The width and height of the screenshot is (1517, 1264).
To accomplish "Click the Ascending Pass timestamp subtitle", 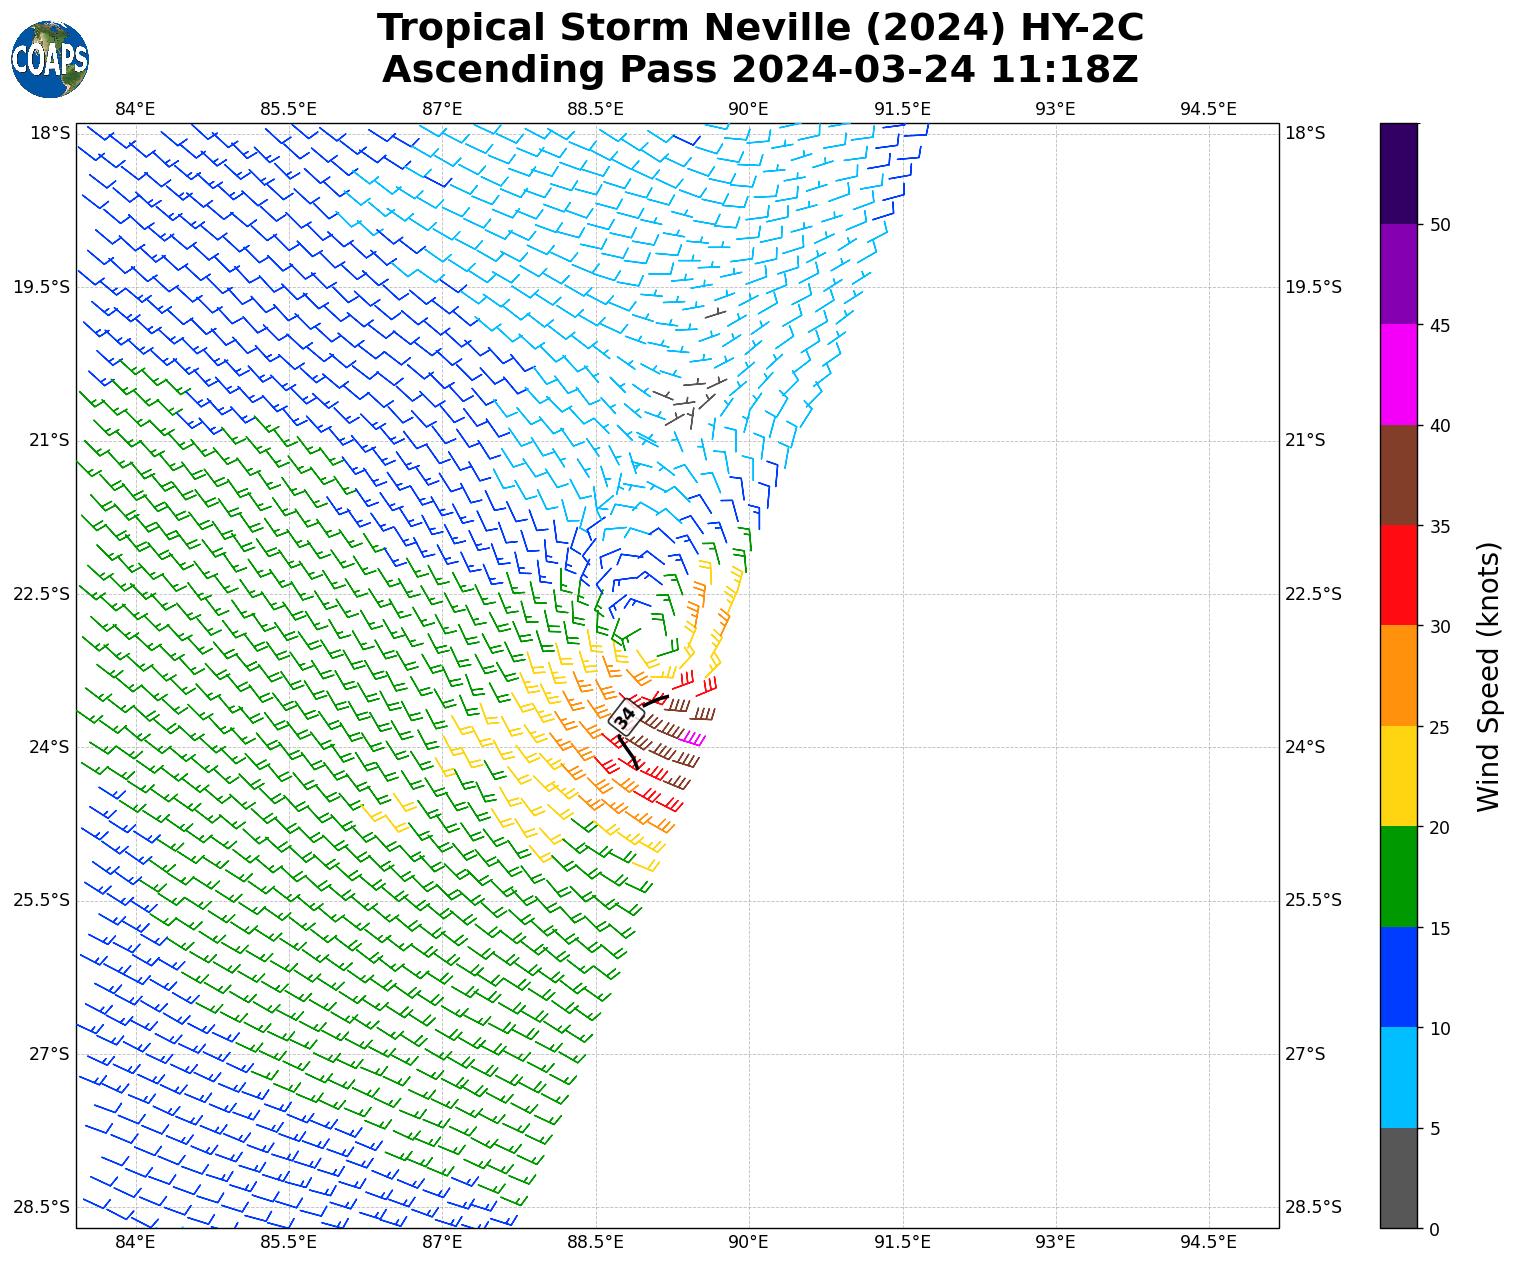I will (x=760, y=70).
